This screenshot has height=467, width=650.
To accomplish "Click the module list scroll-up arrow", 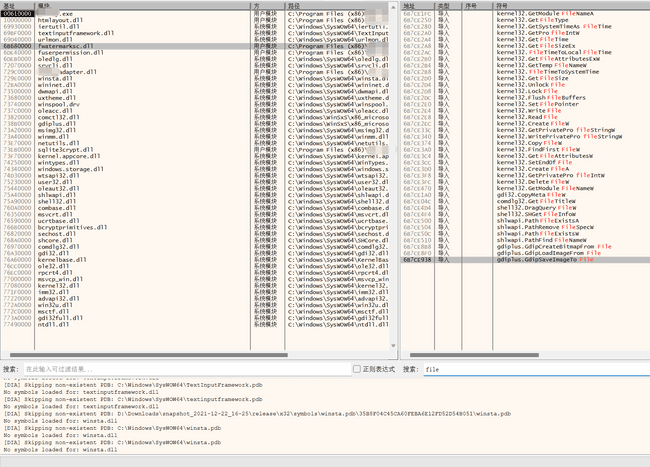I will [393, 7].
